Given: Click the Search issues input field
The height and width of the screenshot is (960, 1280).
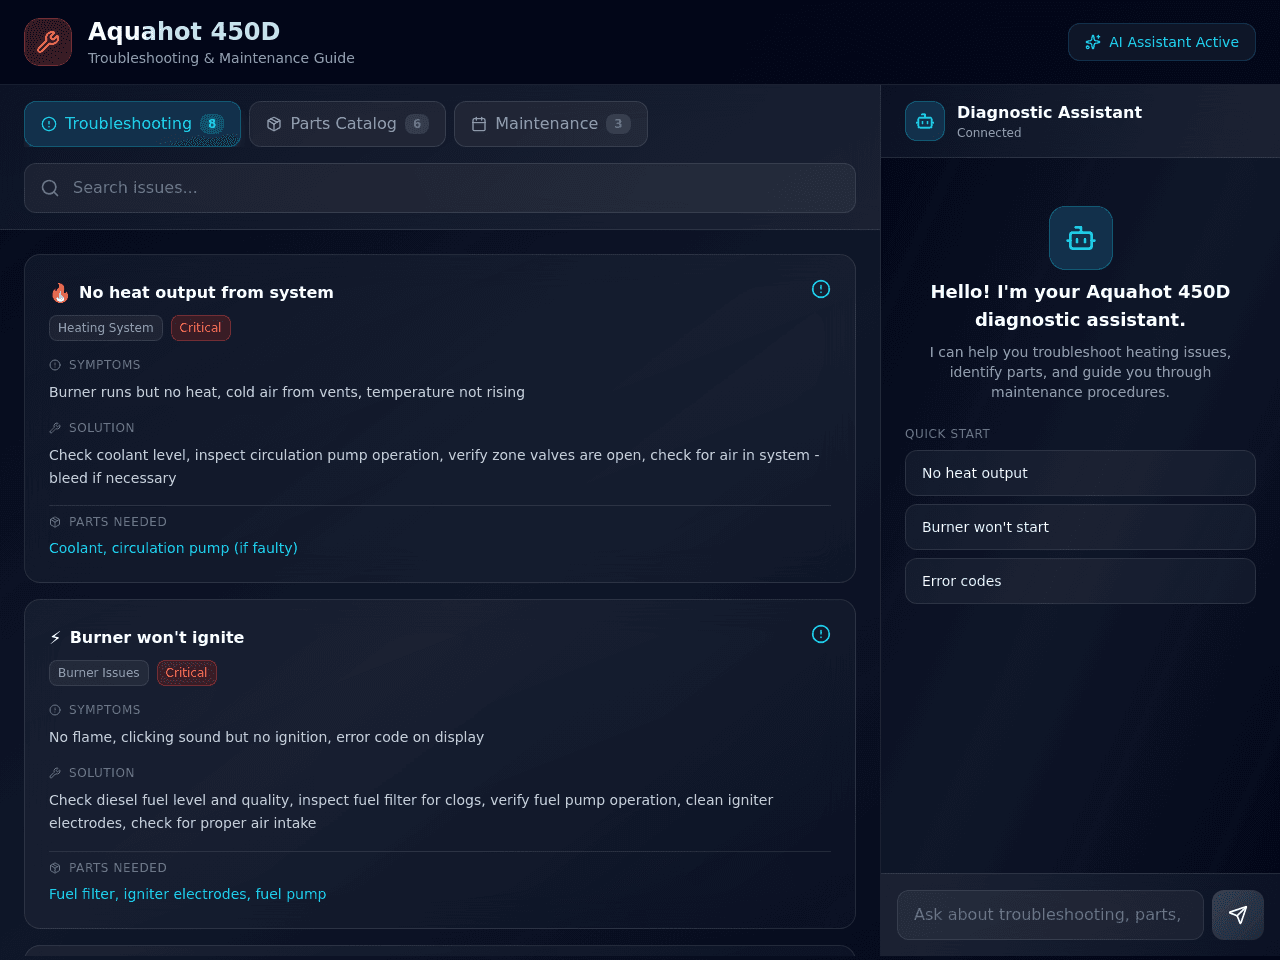Looking at the screenshot, I should pyautogui.click(x=440, y=188).
